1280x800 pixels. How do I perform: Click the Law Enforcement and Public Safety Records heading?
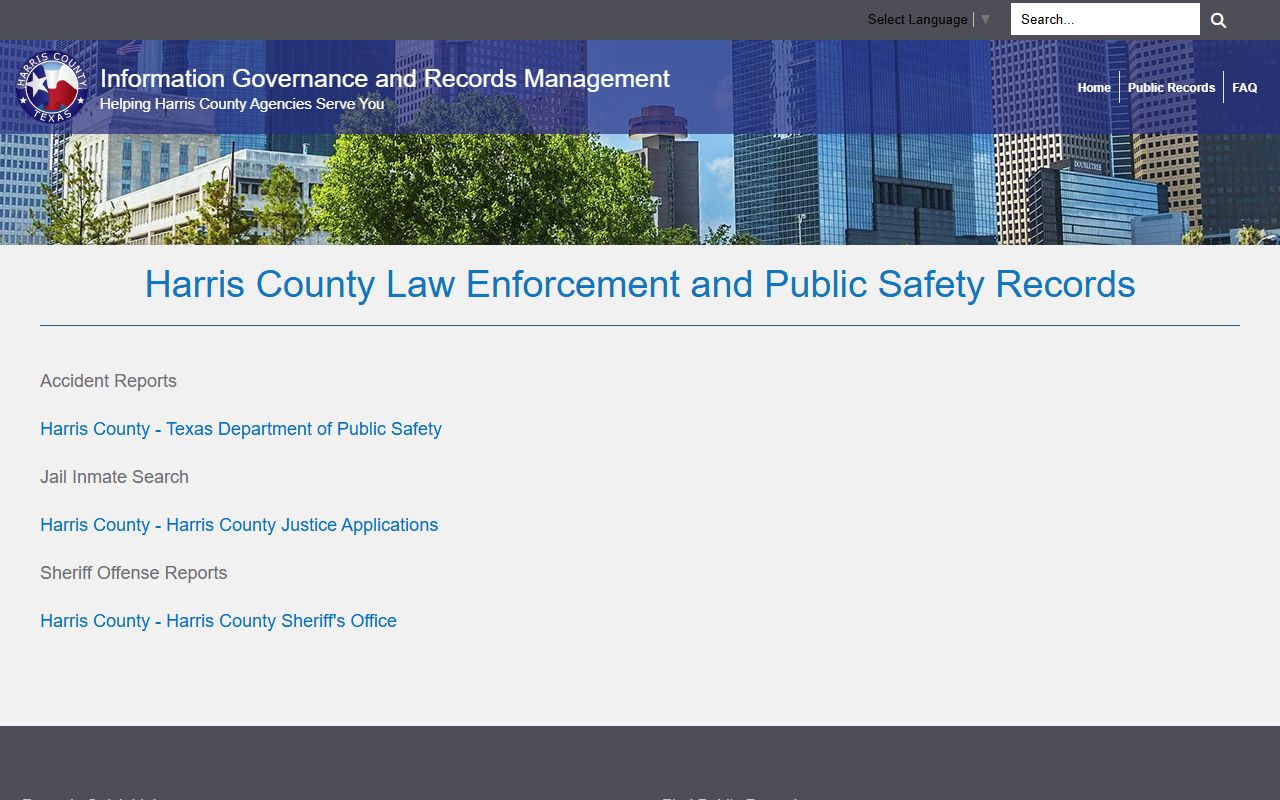coord(640,285)
